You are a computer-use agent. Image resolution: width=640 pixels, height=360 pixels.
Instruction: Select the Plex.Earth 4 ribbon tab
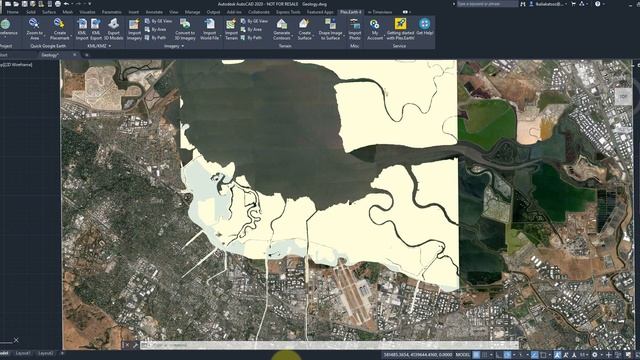point(351,12)
